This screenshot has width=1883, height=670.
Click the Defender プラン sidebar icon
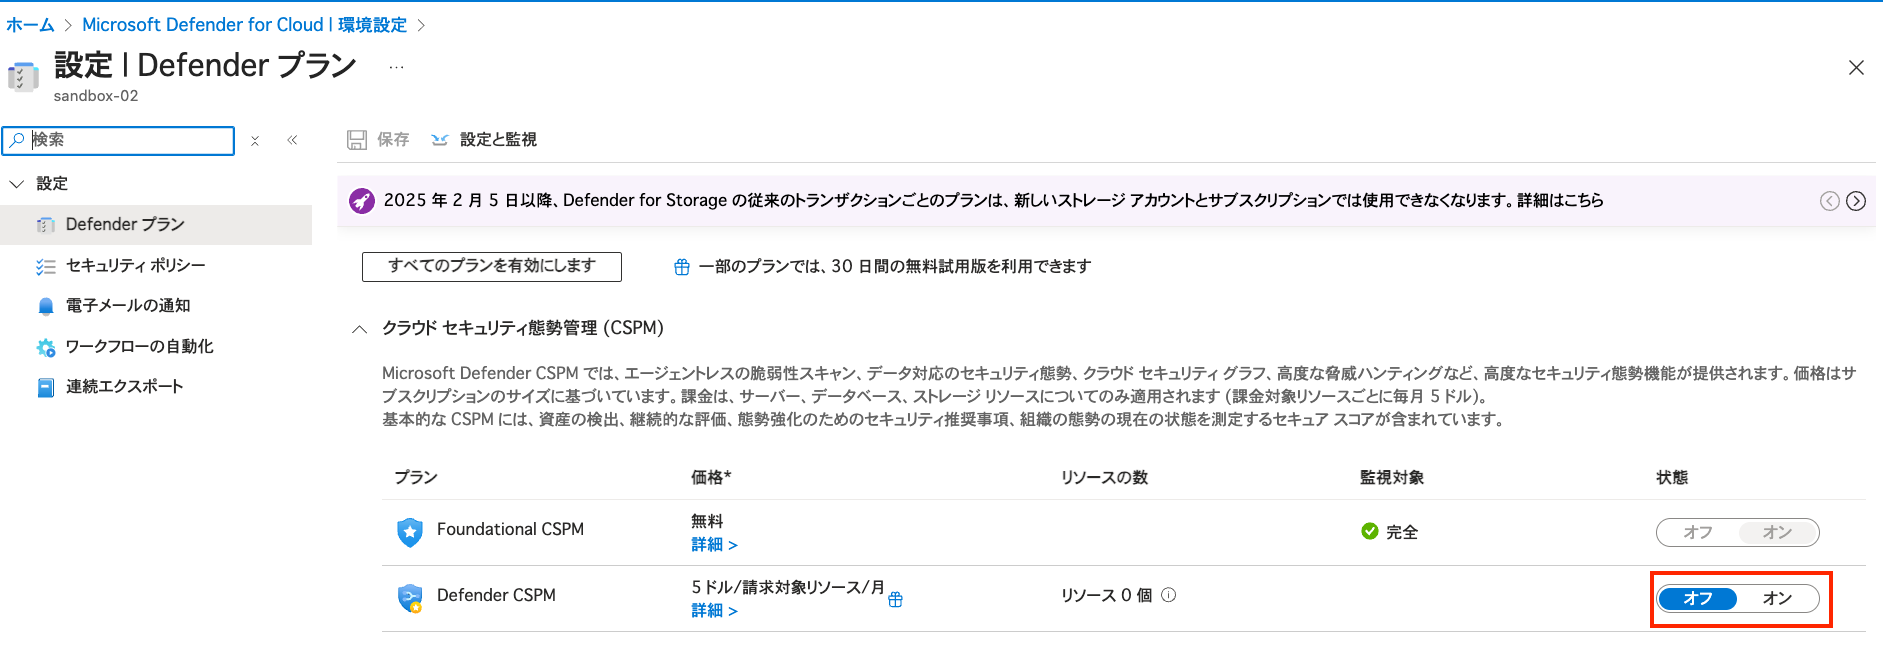pos(45,225)
